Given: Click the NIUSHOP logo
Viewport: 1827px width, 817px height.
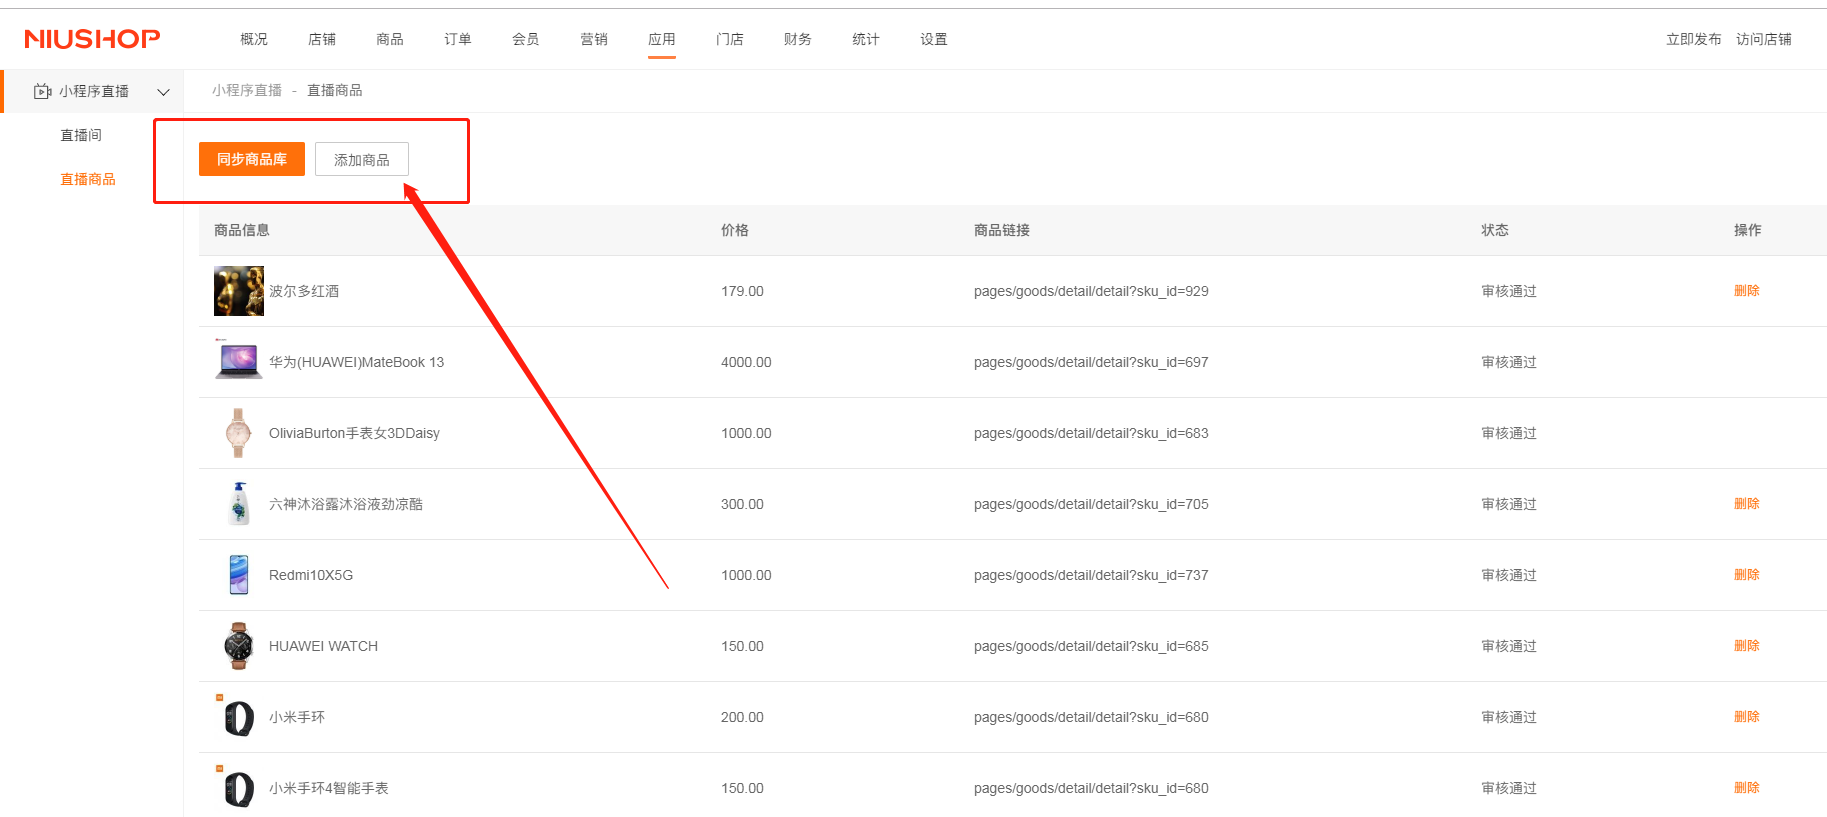Looking at the screenshot, I should click(92, 39).
